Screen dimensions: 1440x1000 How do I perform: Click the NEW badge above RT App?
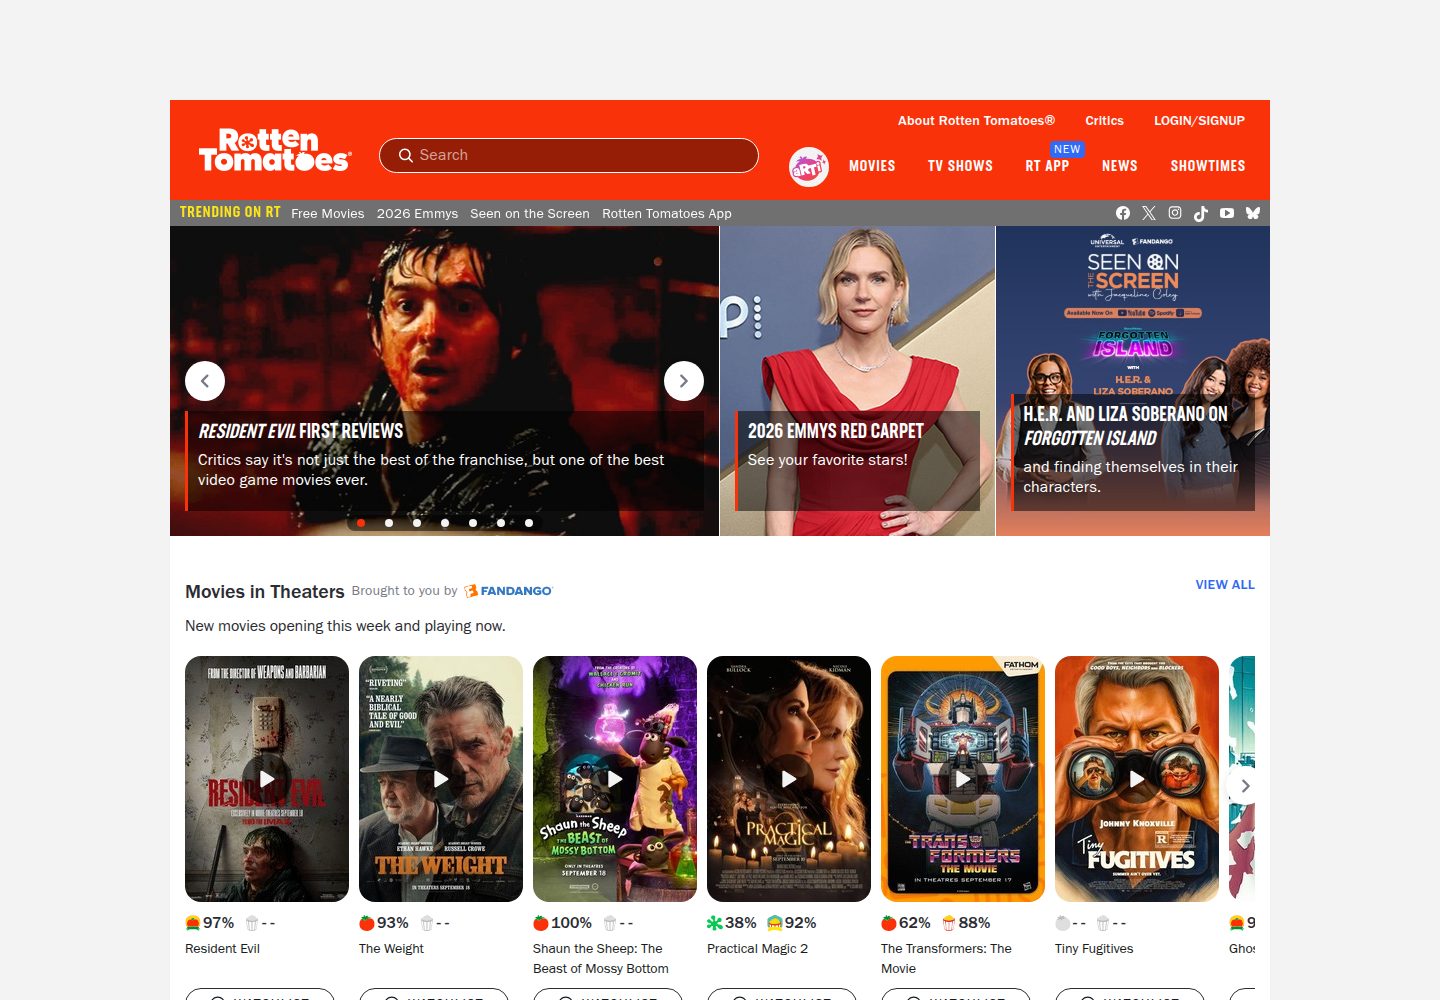1067,149
